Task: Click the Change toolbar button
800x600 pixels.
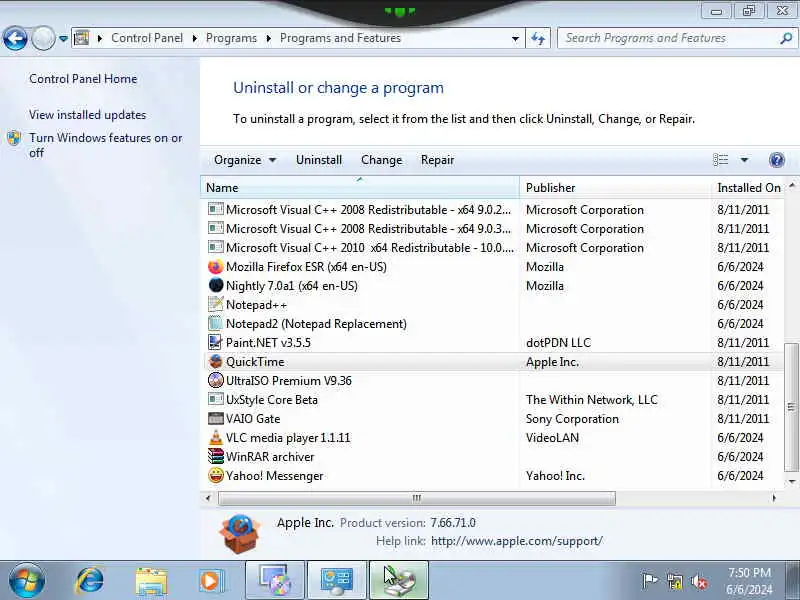Action: pos(382,160)
